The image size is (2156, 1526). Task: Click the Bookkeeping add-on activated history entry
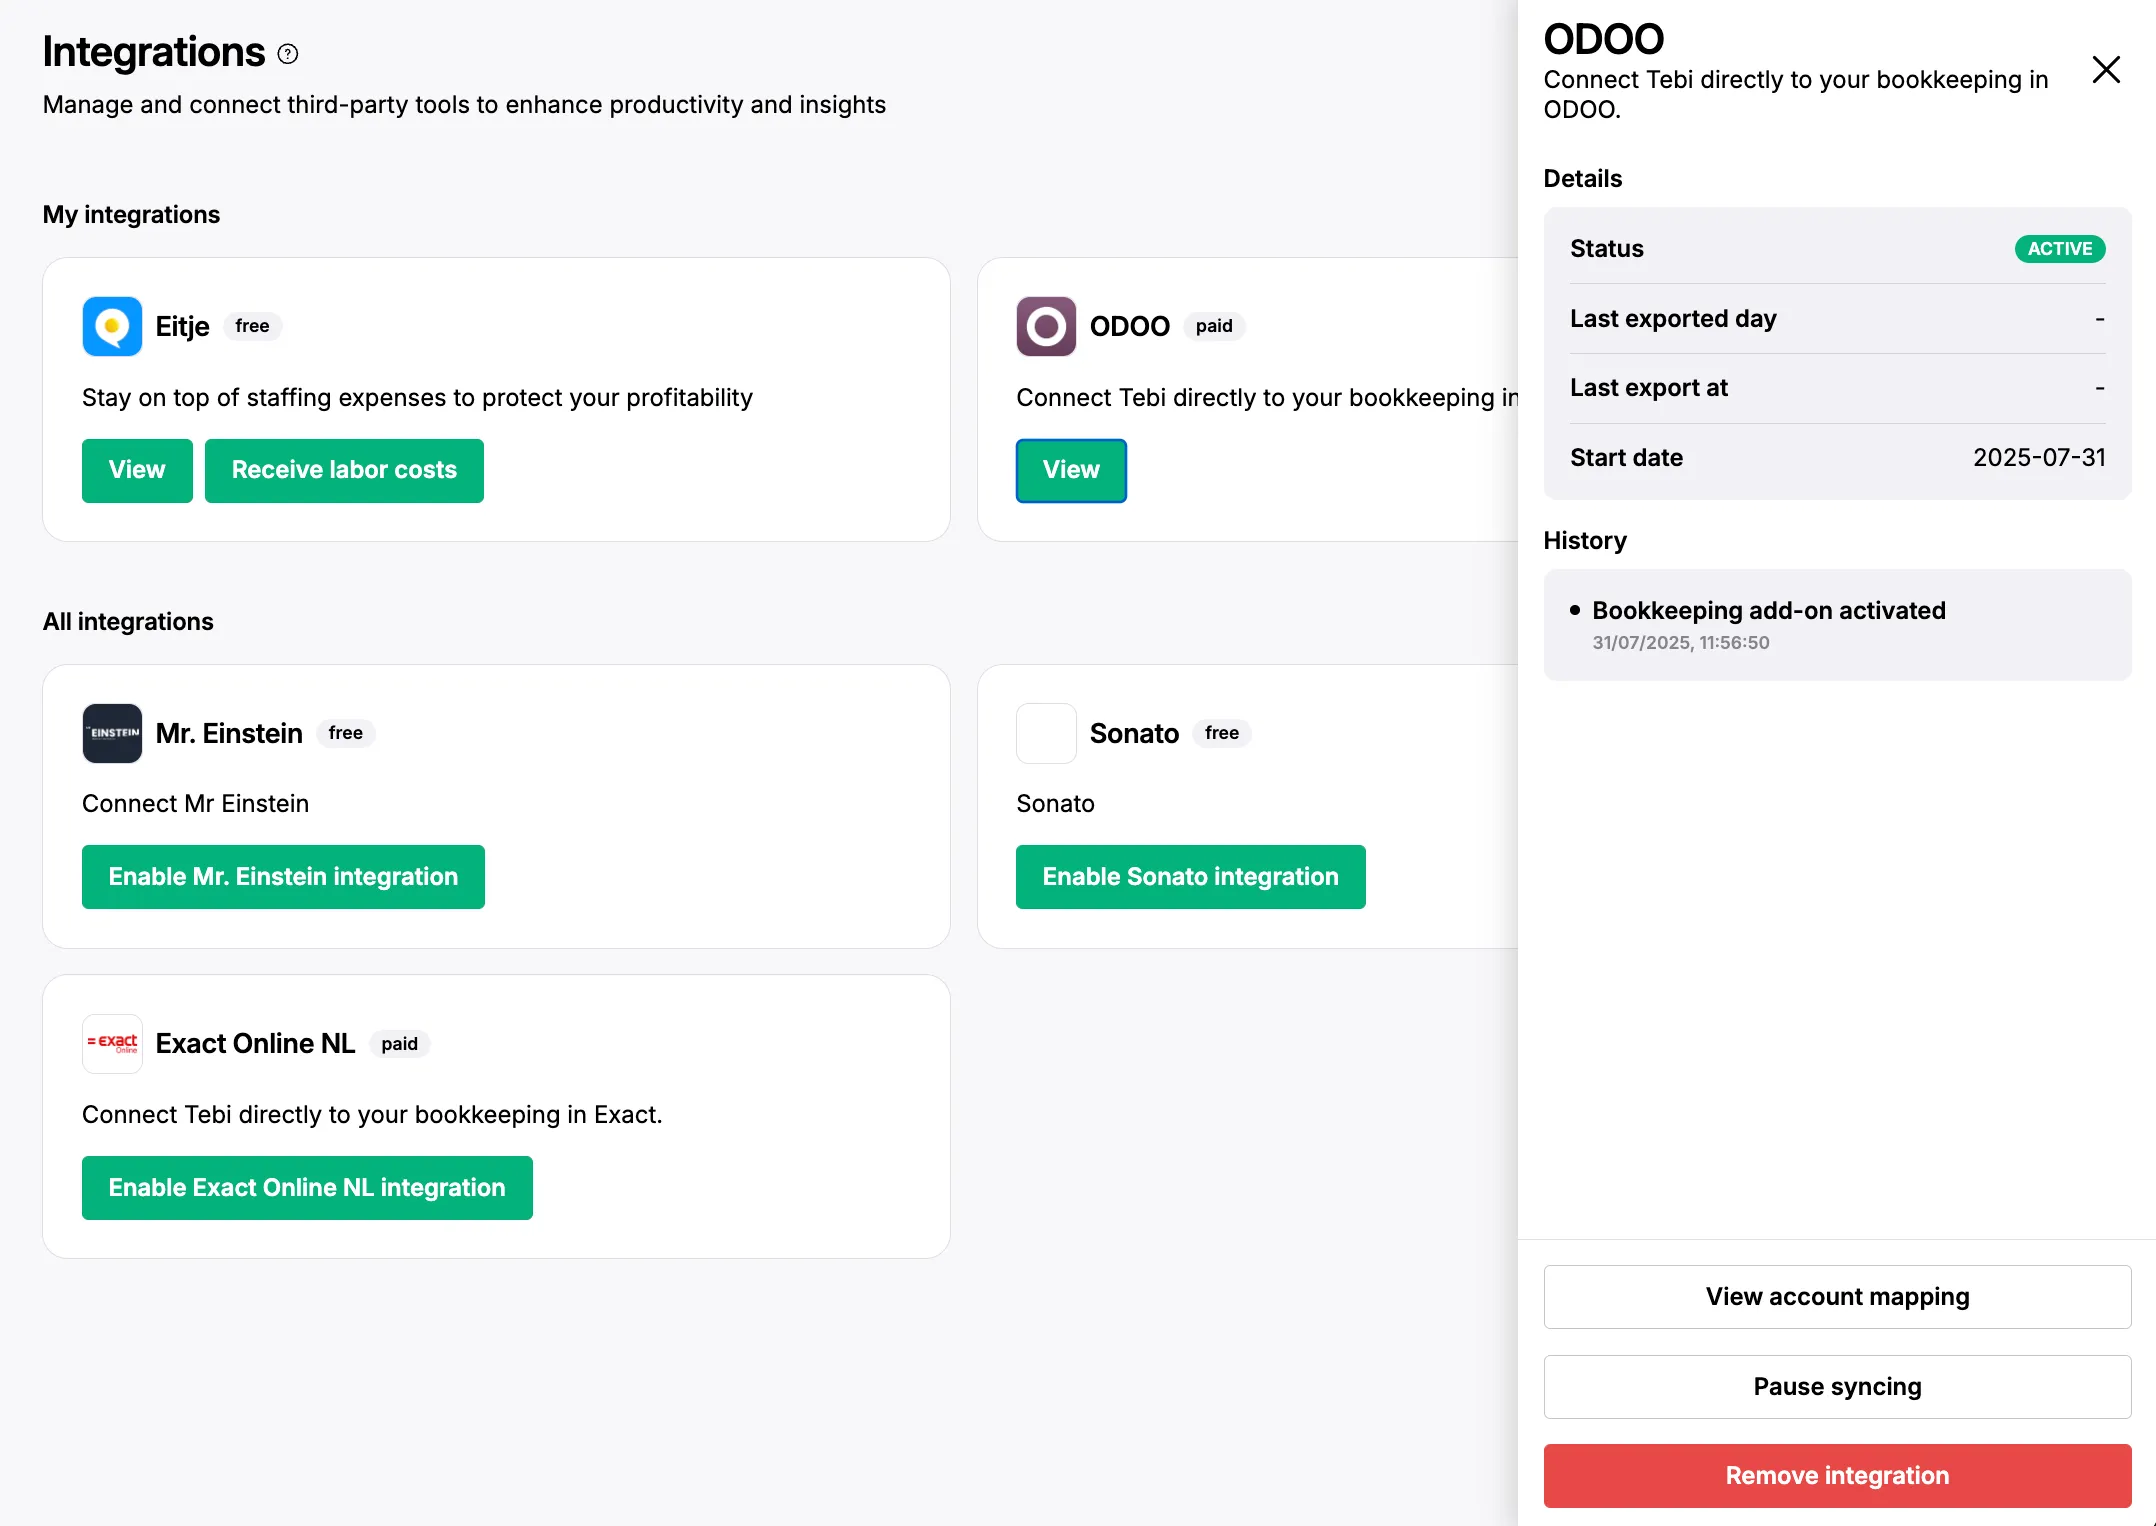pyautogui.click(x=1768, y=611)
